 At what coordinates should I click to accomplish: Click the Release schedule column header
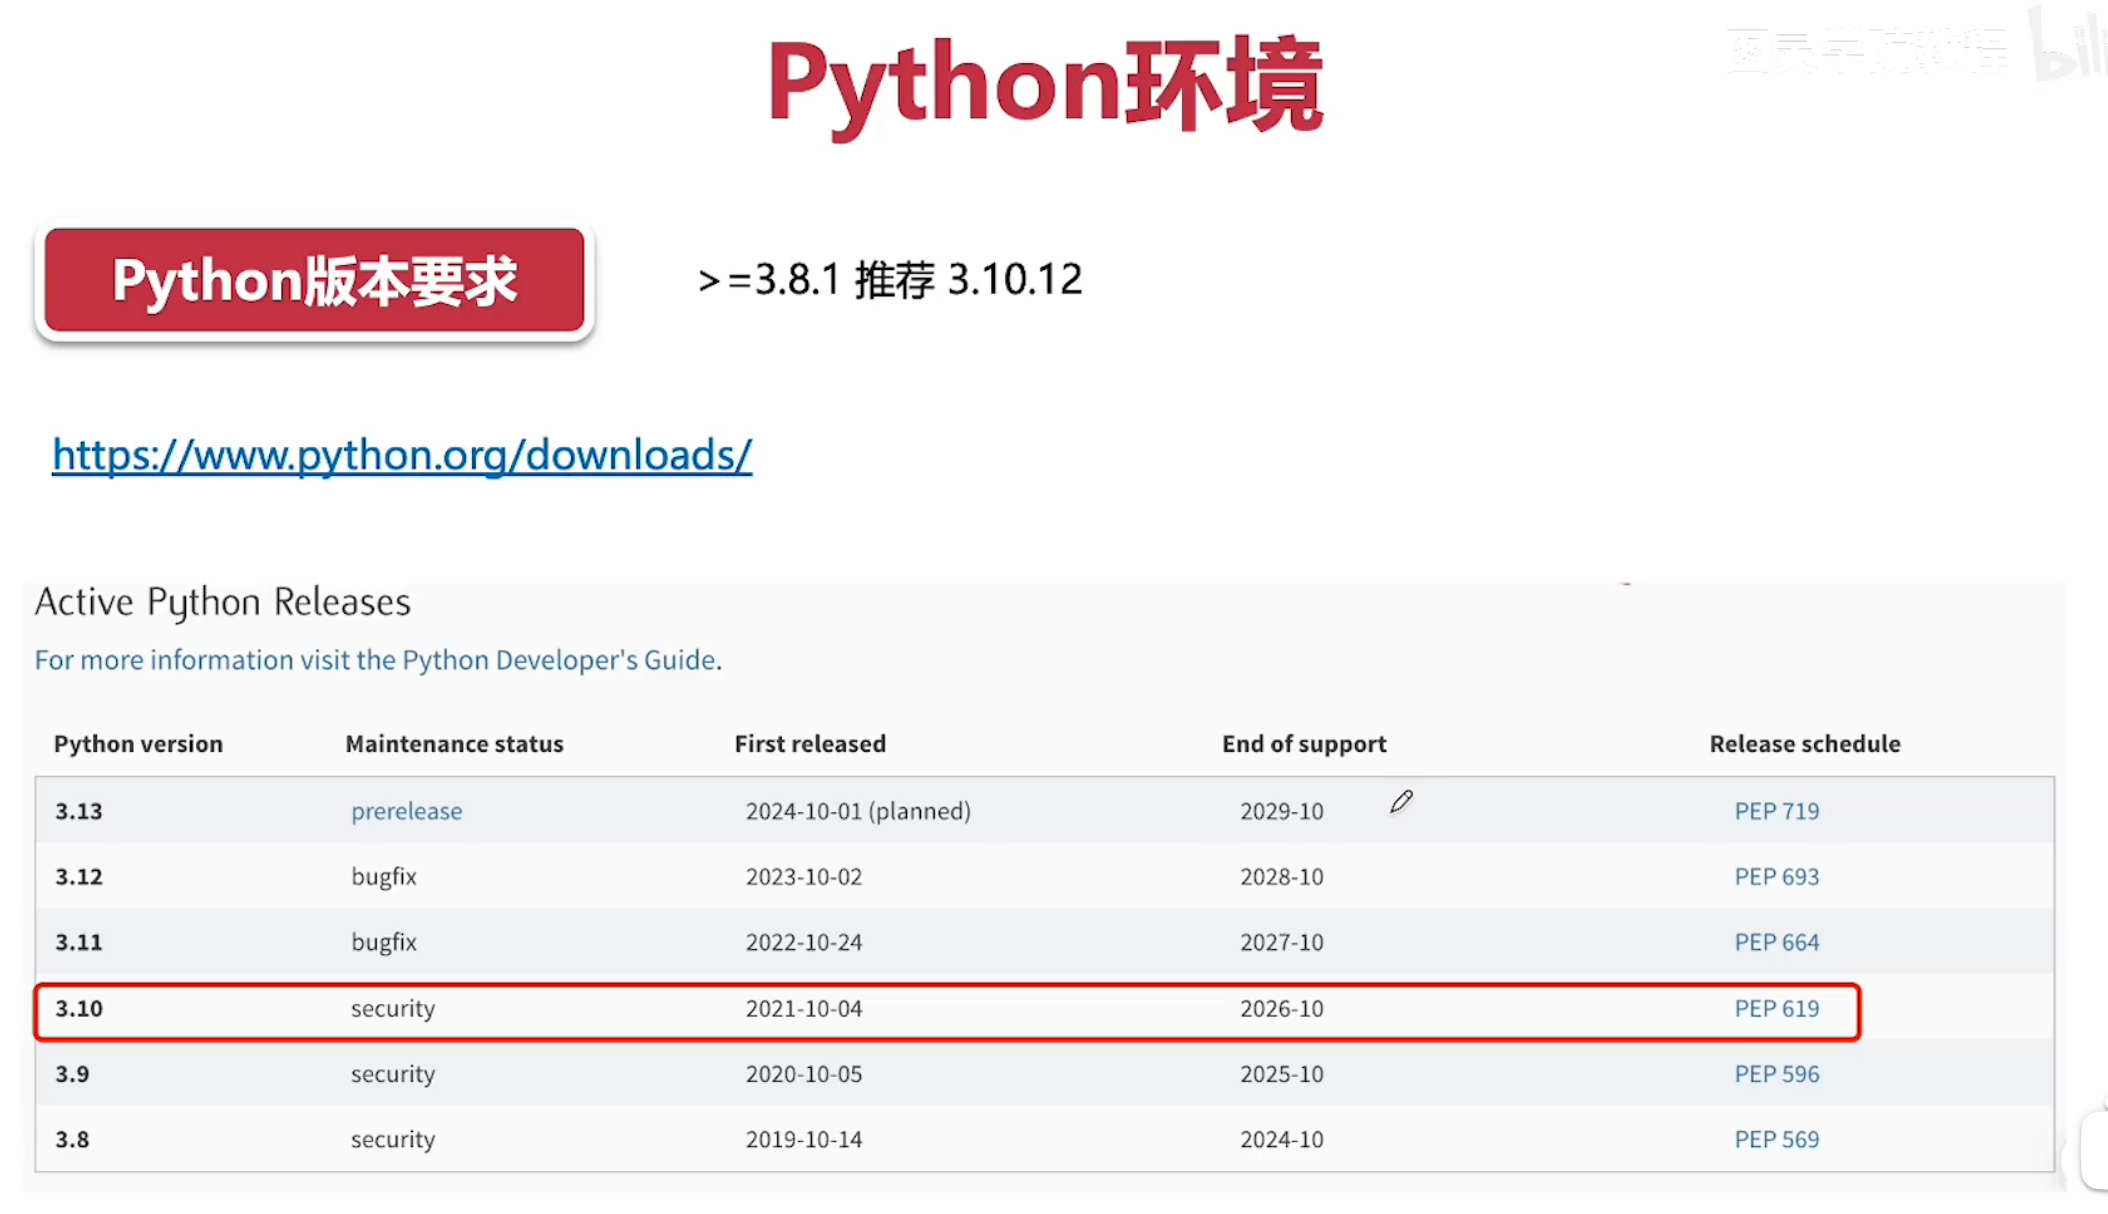(x=1804, y=744)
